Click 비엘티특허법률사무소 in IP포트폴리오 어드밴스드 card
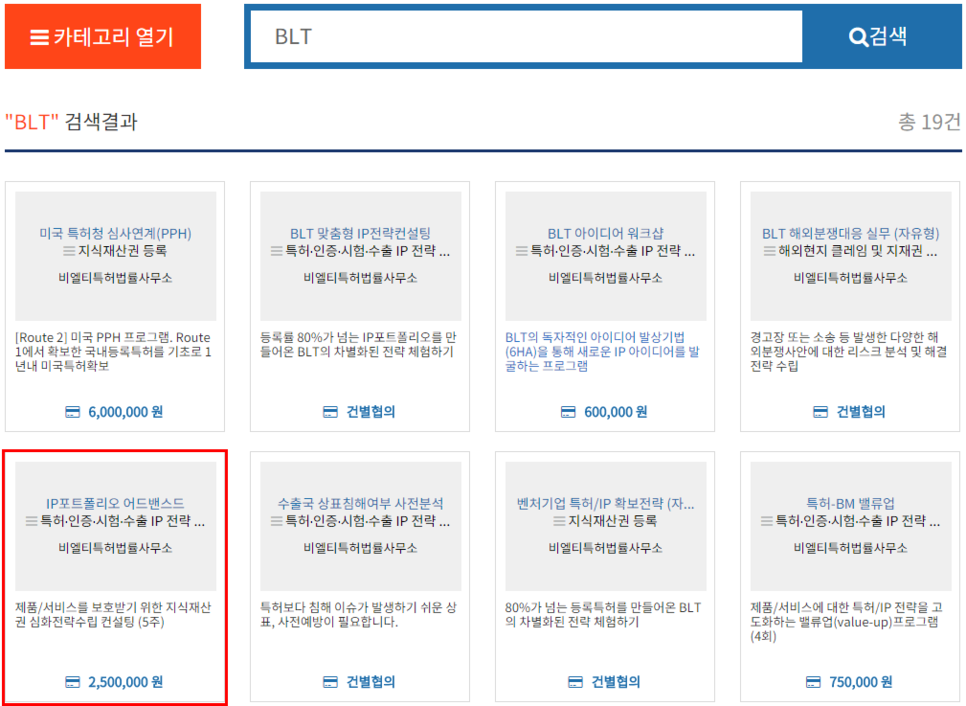 (115, 548)
